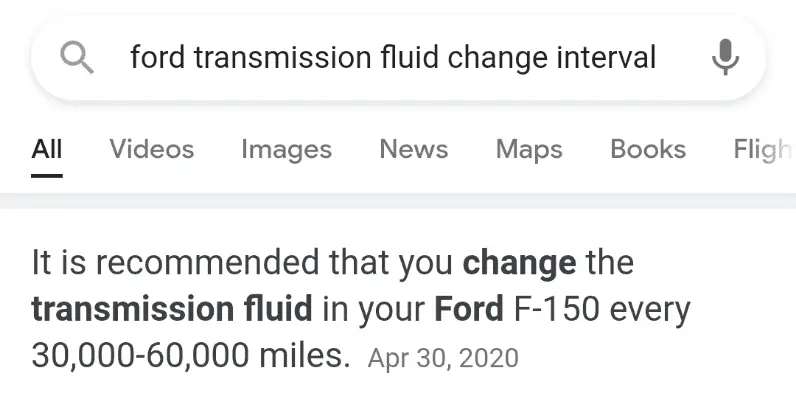Viewport: 796px width, 415px height.
Task: Click the underline indicator beneath All tab
Action: coord(47,176)
